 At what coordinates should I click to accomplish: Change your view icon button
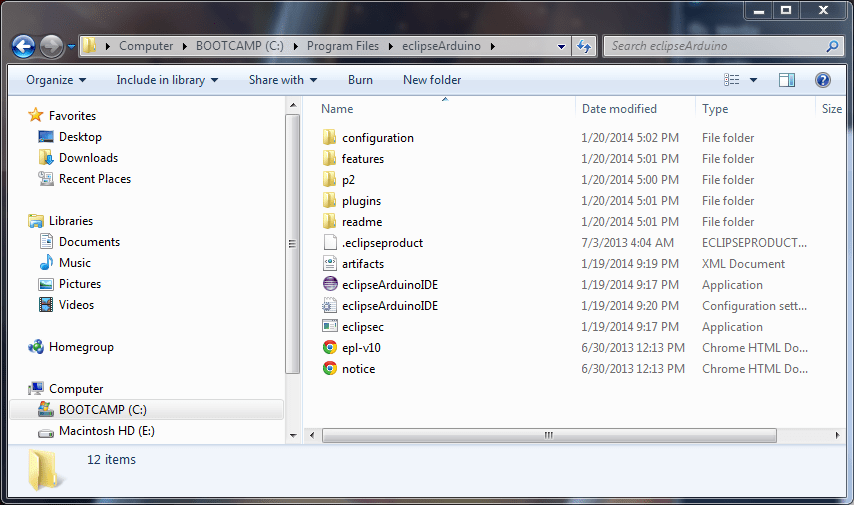pyautogui.click(x=731, y=80)
